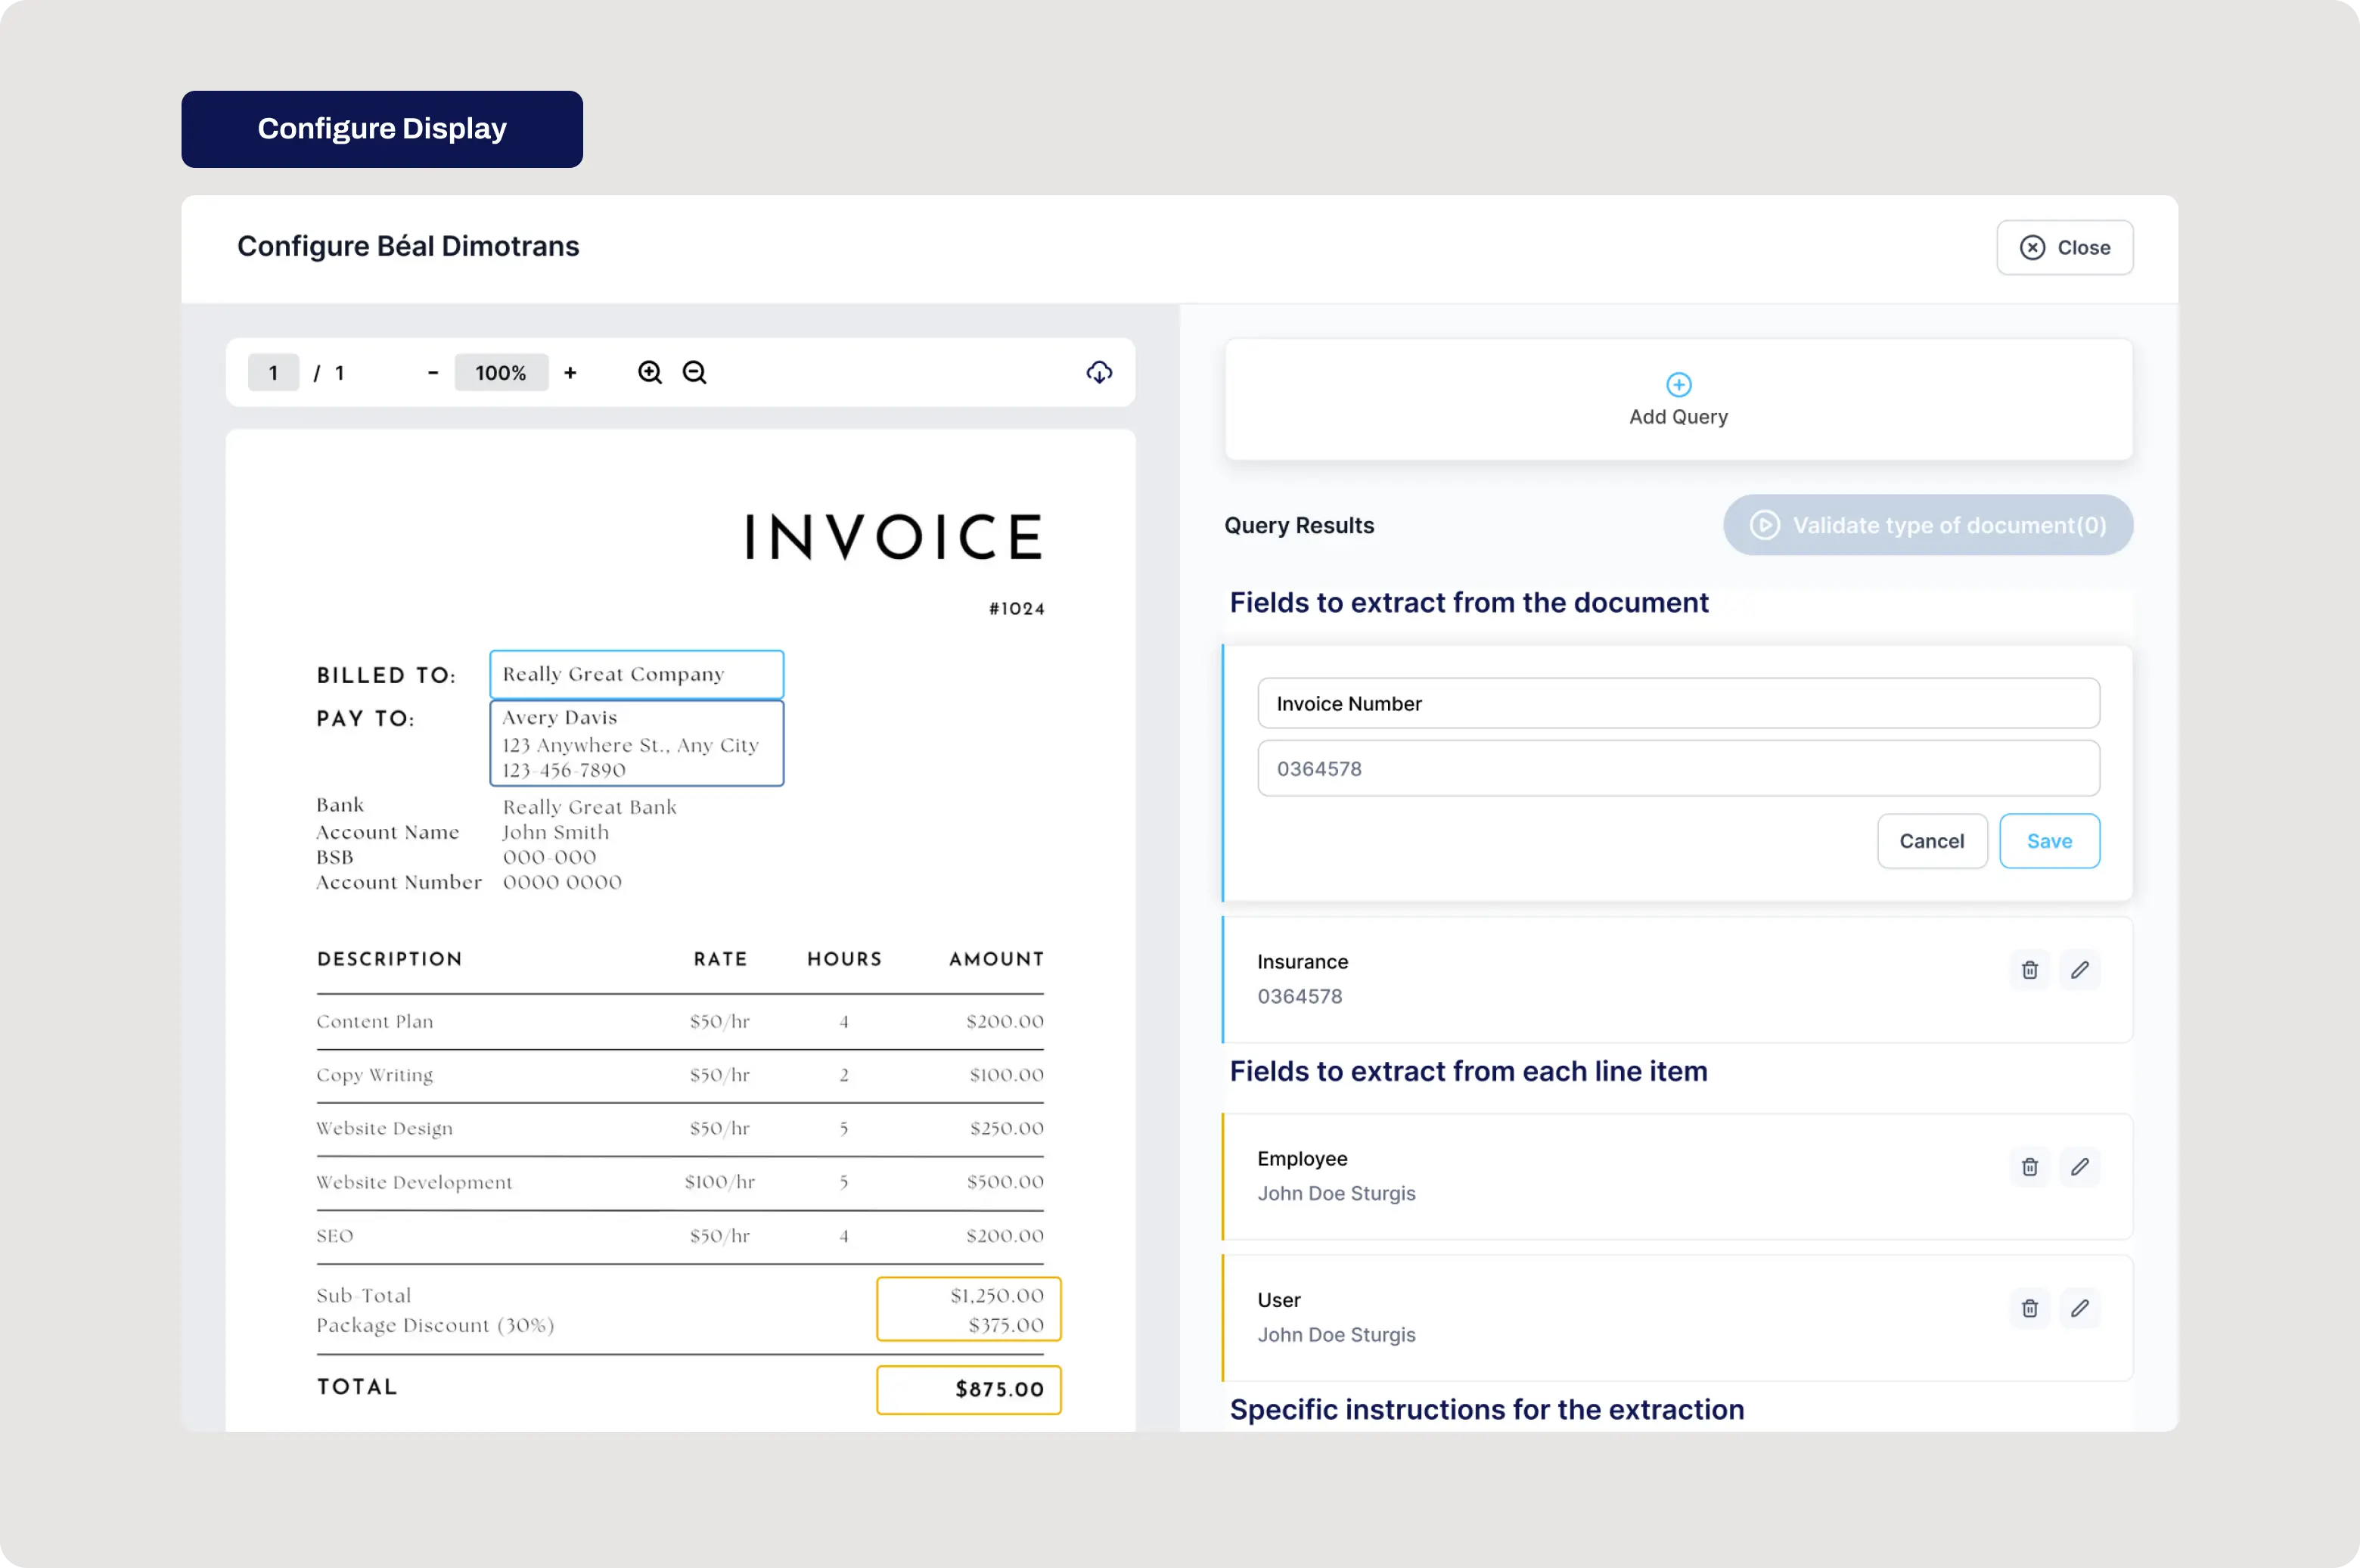Image resolution: width=2360 pixels, height=1568 pixels.
Task: Save the Invoice Number field
Action: [2049, 841]
